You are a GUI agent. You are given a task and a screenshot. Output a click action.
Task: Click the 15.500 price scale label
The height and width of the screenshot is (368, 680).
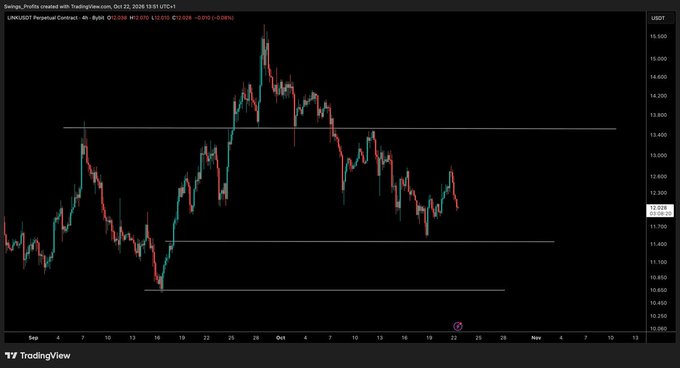(x=658, y=37)
